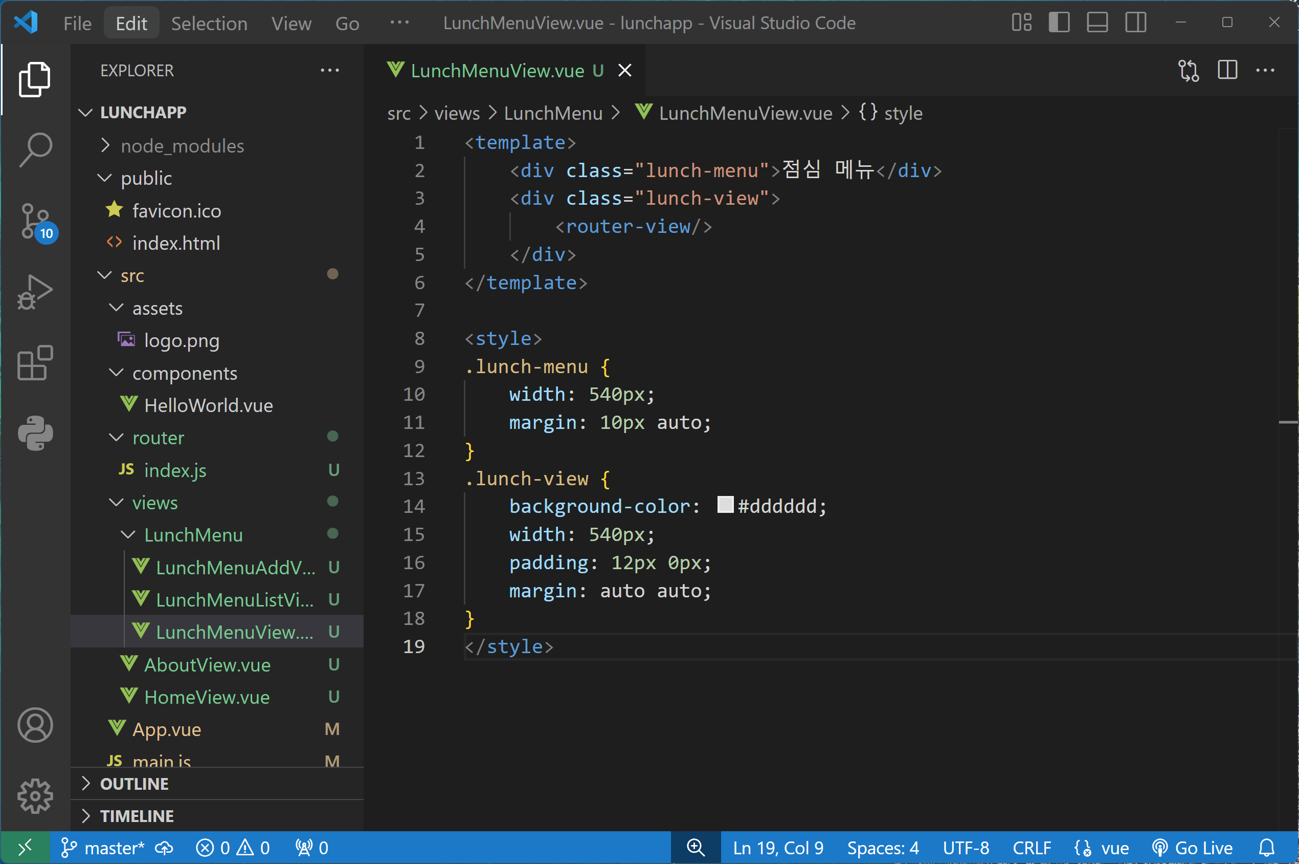Click the #dddddd color swatch
The height and width of the screenshot is (864, 1299).
(x=725, y=505)
